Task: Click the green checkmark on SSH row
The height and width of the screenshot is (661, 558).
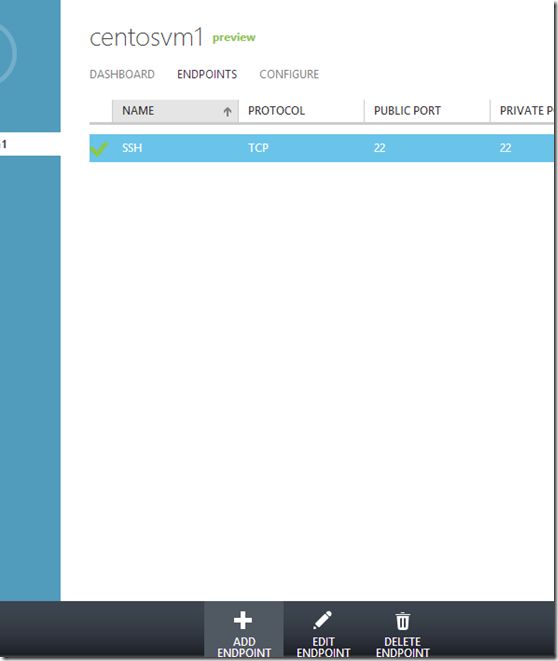Action: [x=99, y=148]
